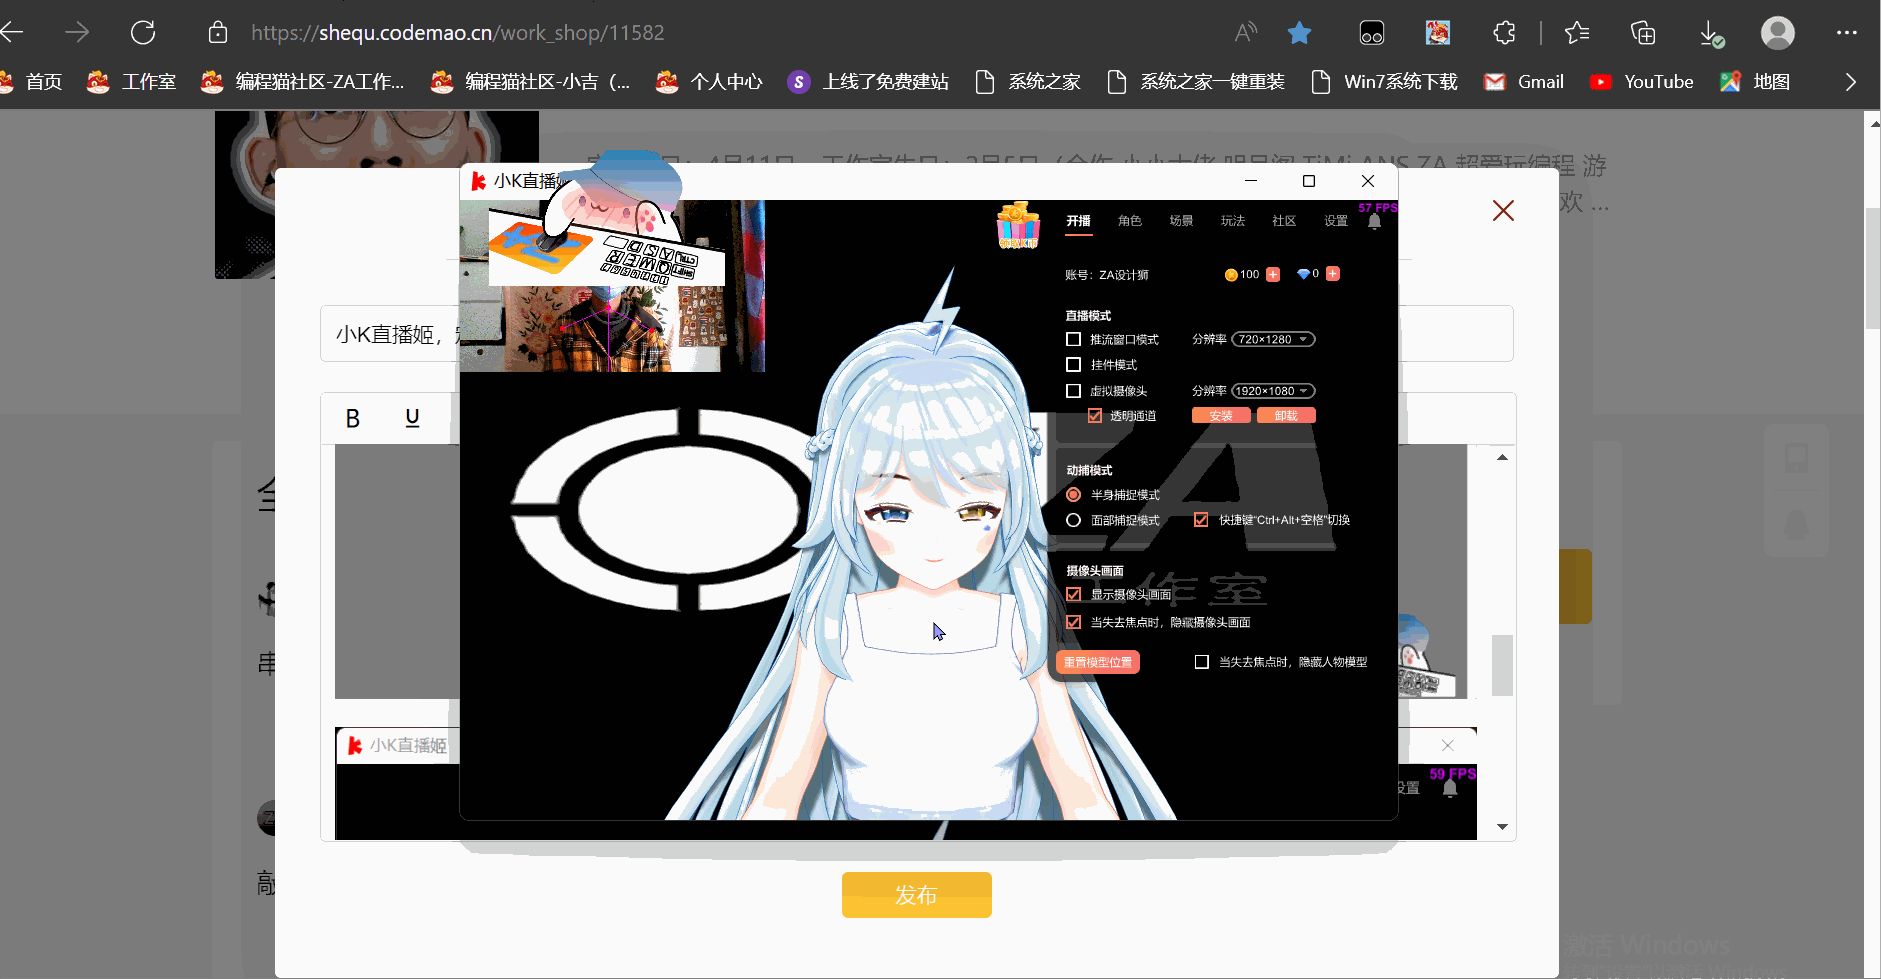Open the 720×1280 resolution dropdown

click(x=1273, y=339)
